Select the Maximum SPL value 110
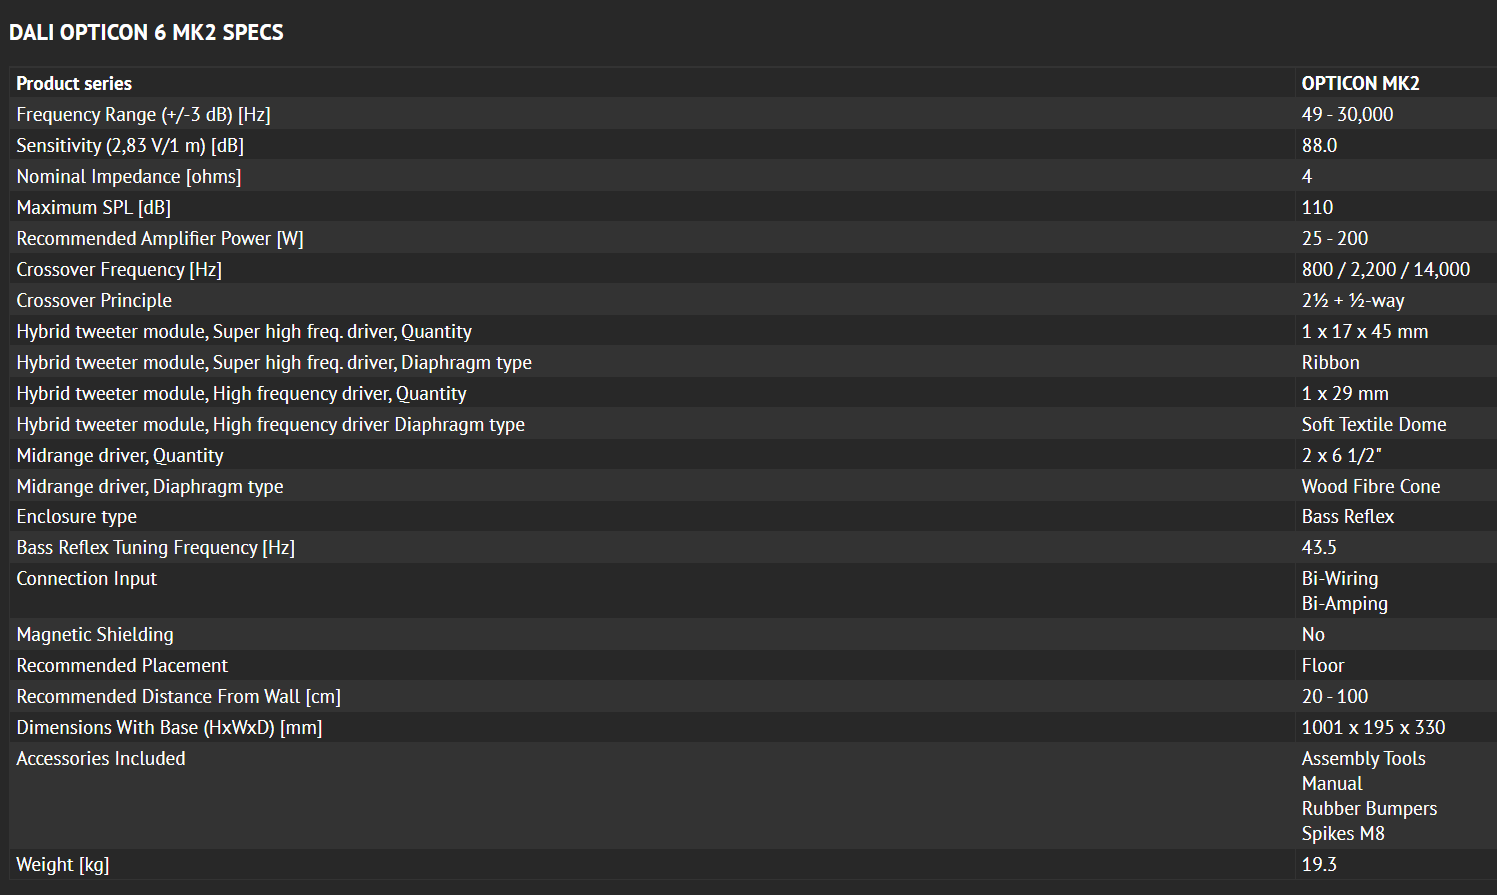The height and width of the screenshot is (895, 1497). tap(1317, 208)
